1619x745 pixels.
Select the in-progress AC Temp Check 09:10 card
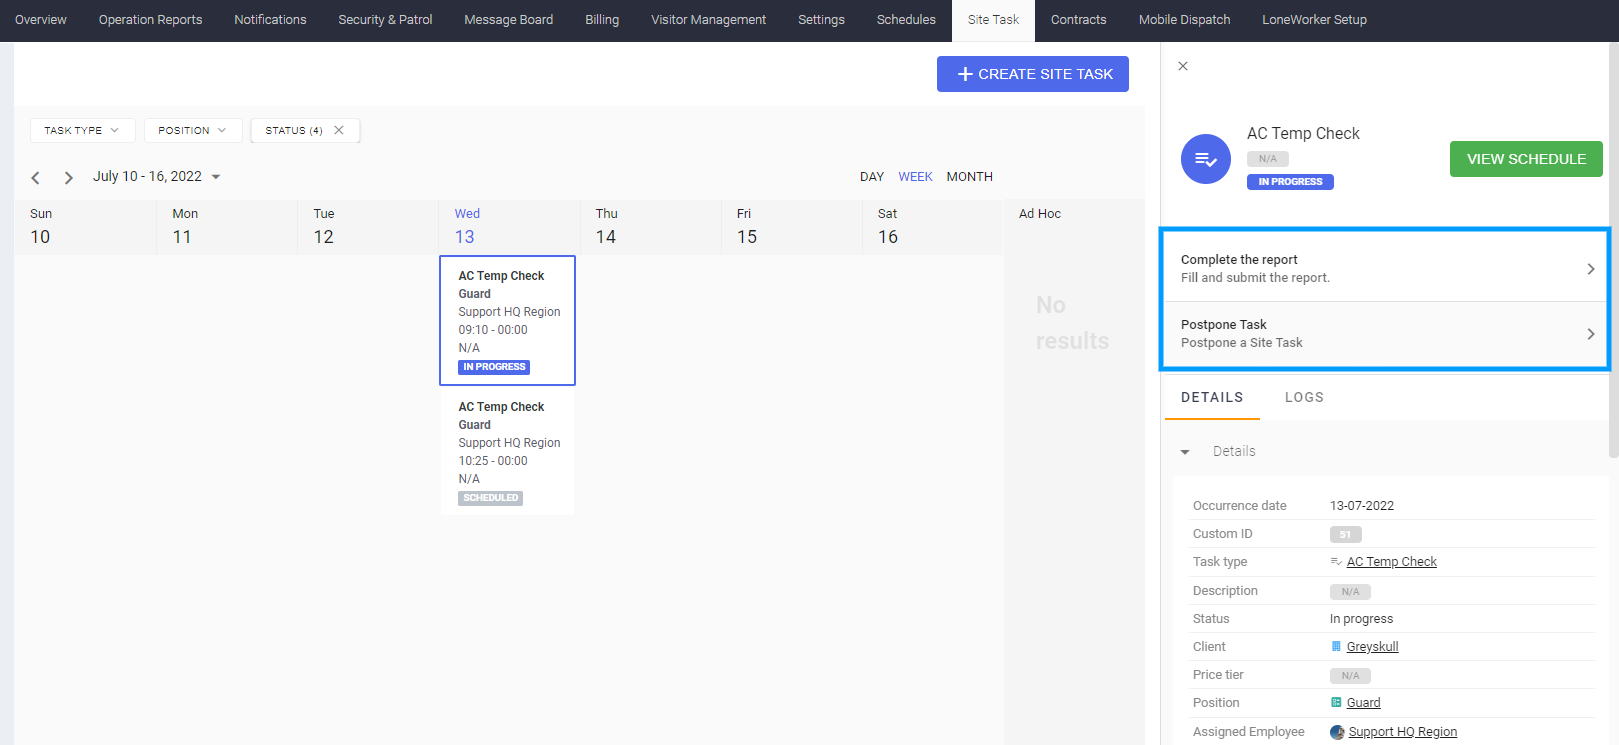pyautogui.click(x=508, y=320)
